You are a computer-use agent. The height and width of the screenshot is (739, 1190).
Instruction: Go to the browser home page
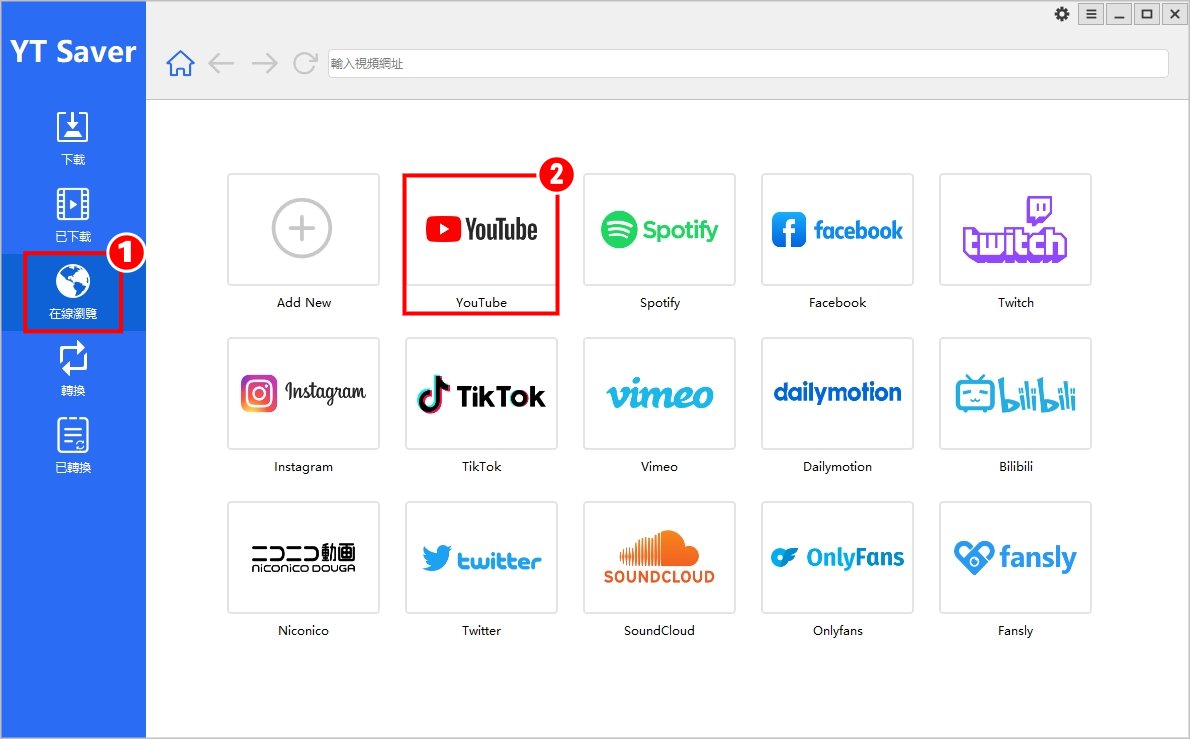[181, 63]
